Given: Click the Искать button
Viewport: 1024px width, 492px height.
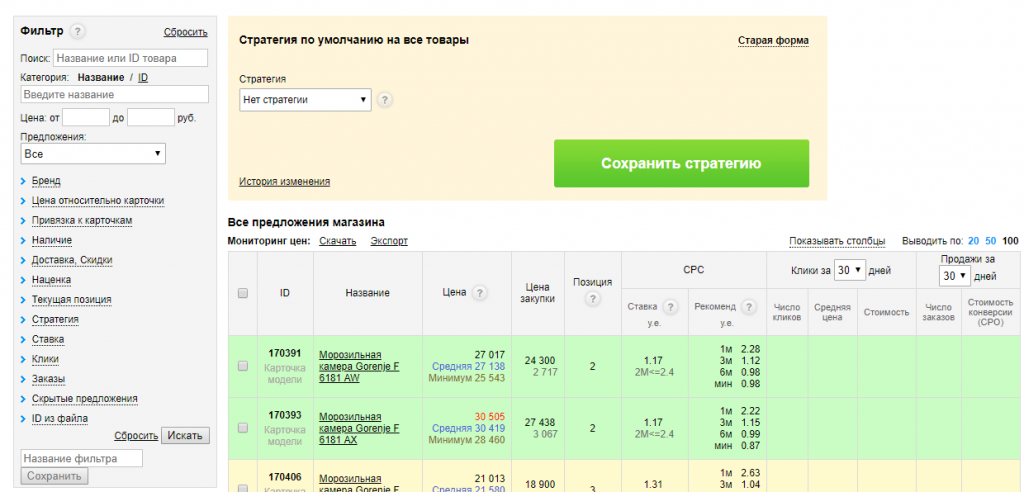Looking at the screenshot, I should pyautogui.click(x=185, y=435).
